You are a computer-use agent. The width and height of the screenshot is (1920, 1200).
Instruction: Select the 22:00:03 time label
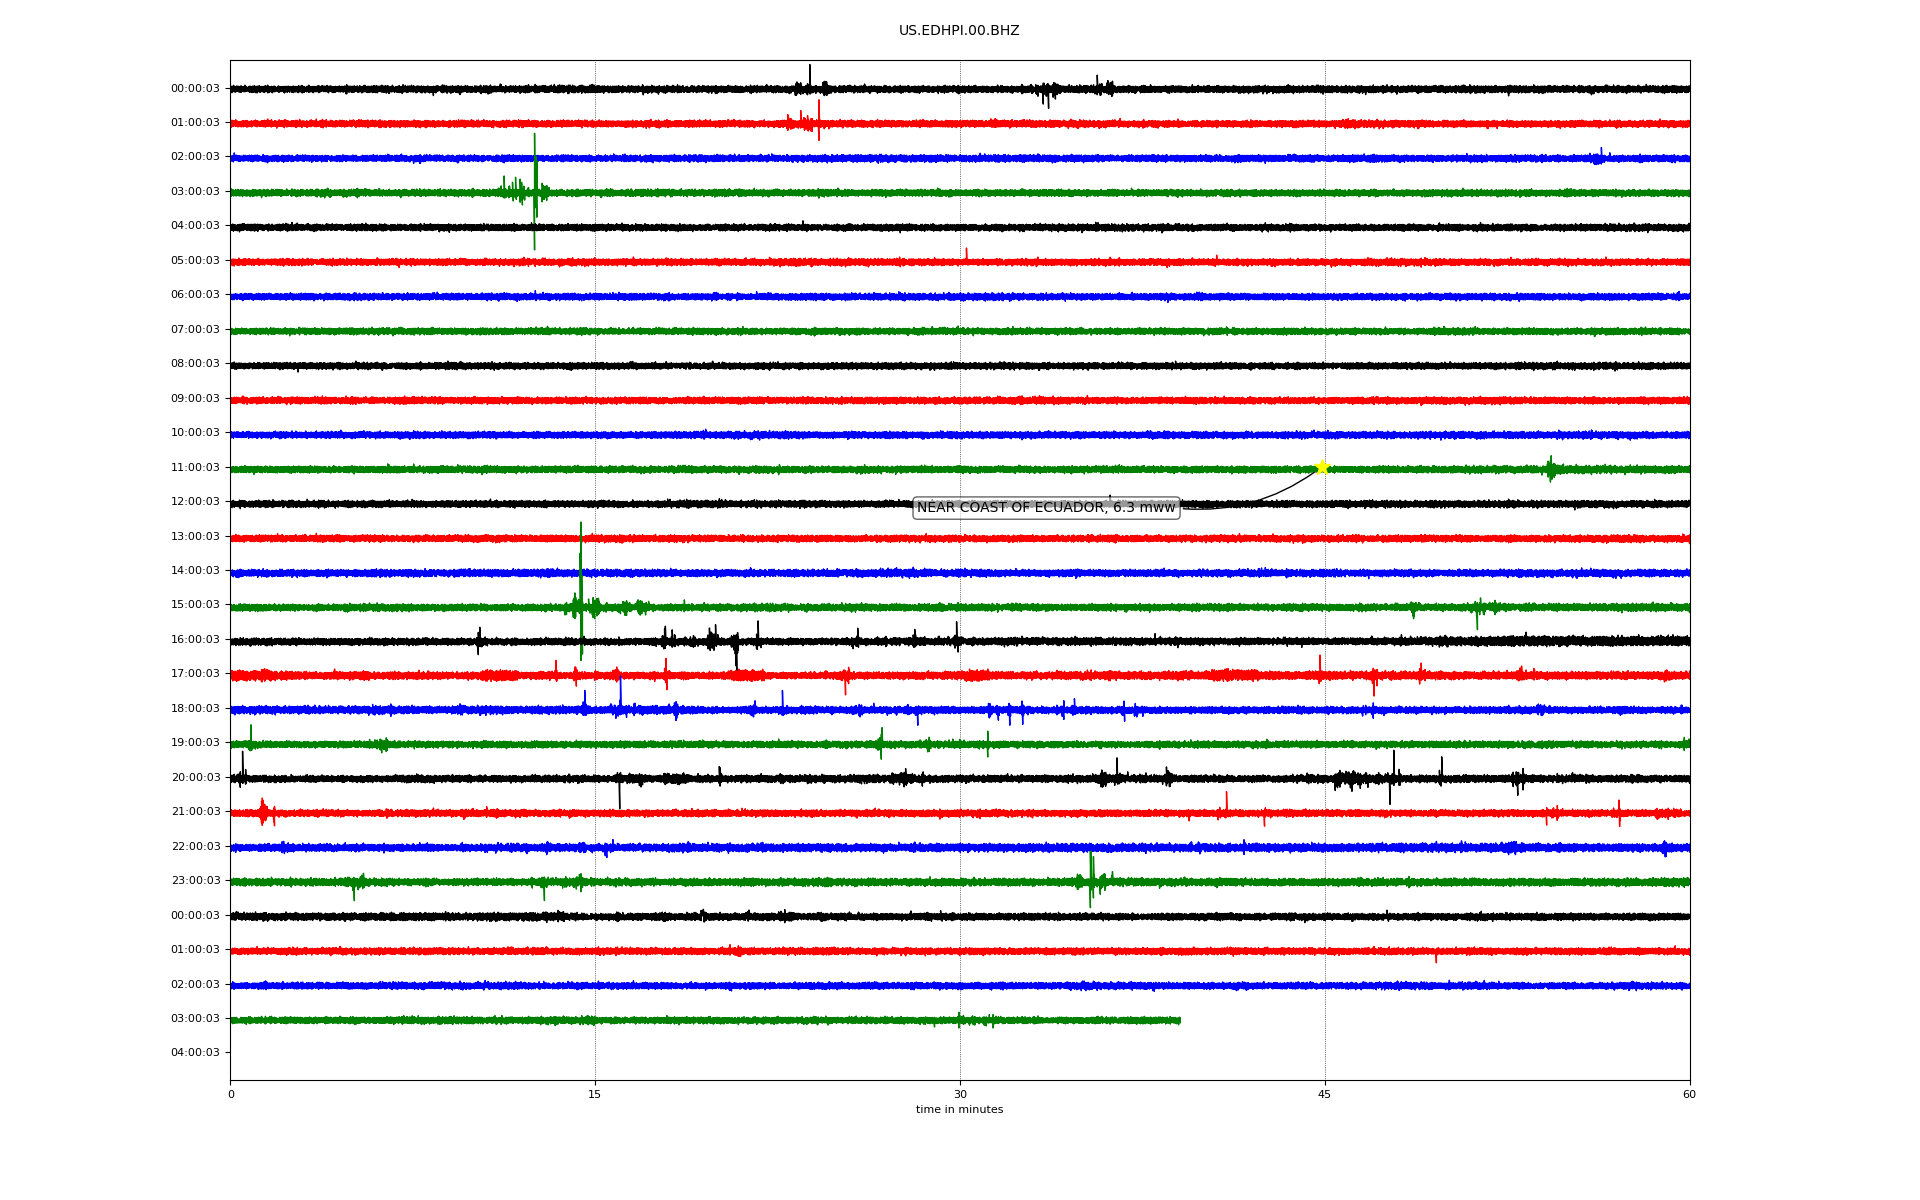point(195,847)
